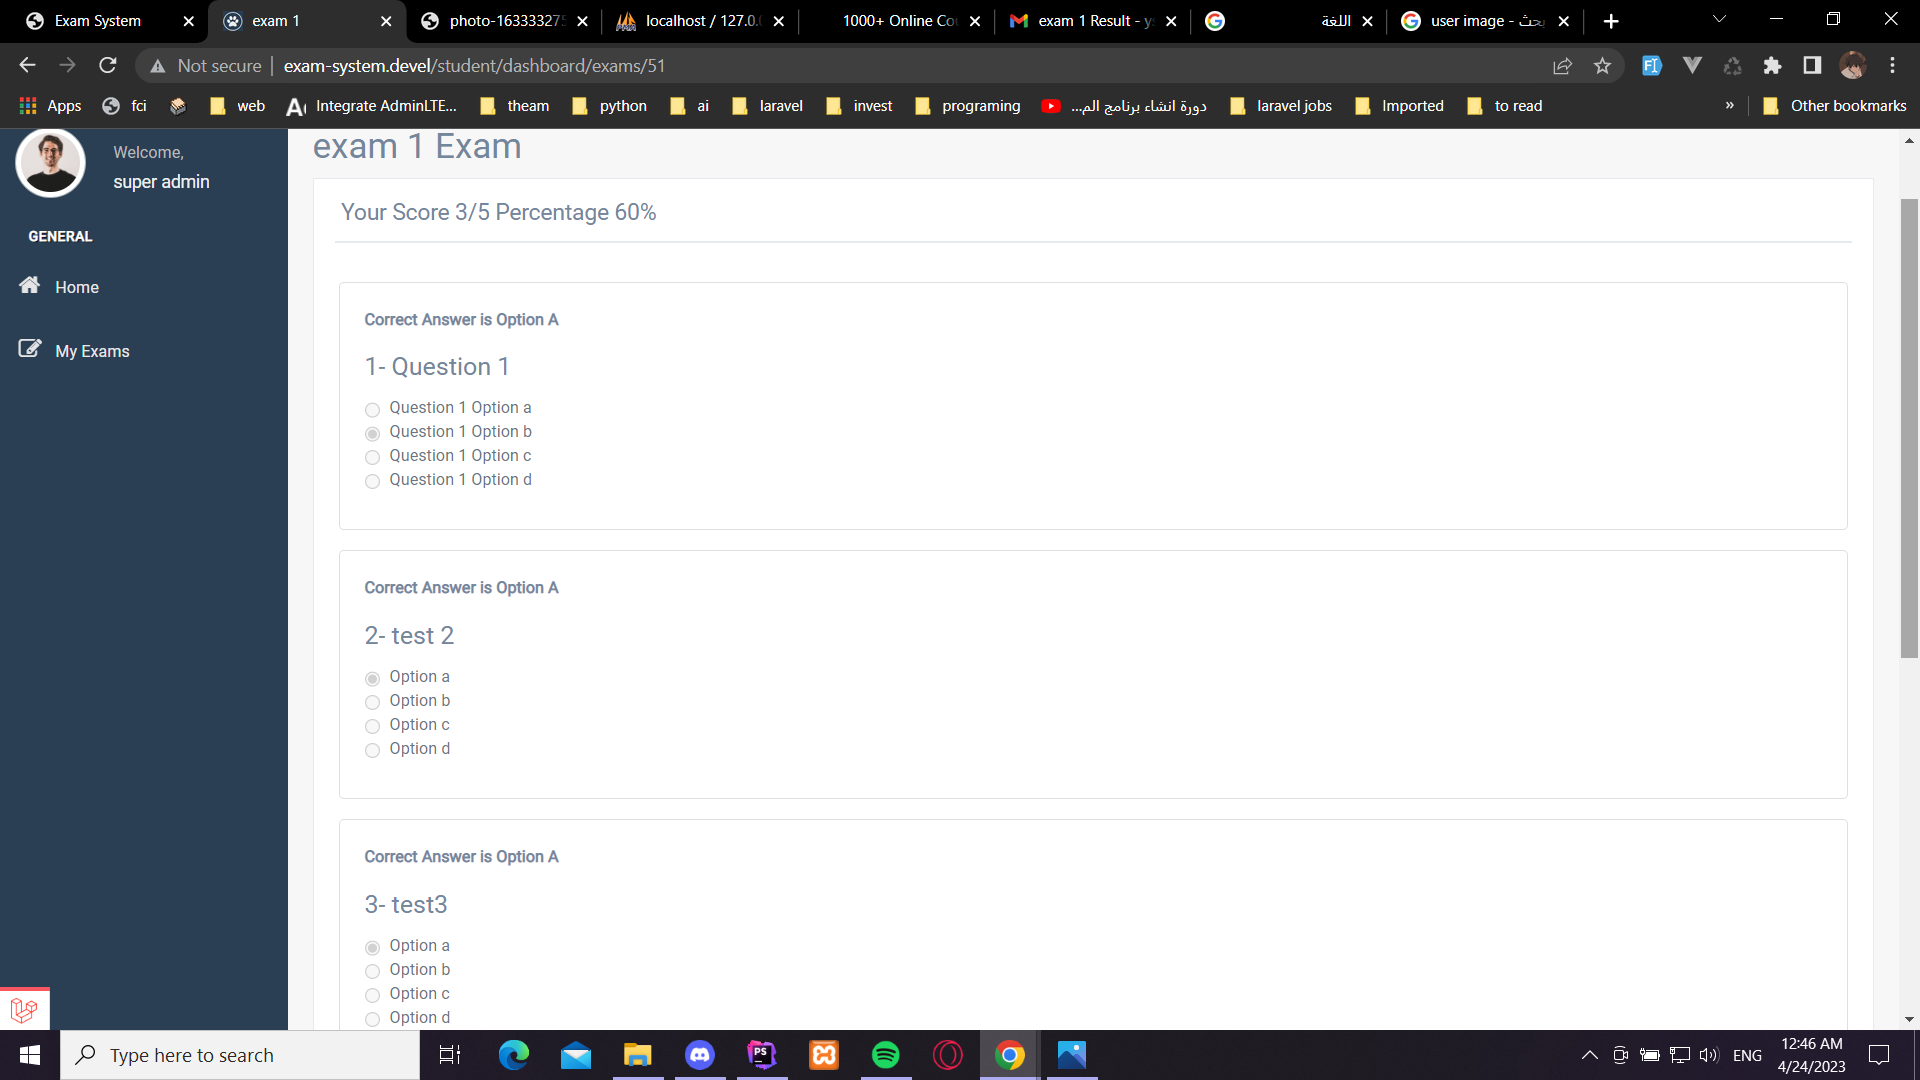Image resolution: width=1920 pixels, height=1080 pixels.
Task: Open File Explorer from the taskbar
Action: pyautogui.click(x=638, y=1055)
